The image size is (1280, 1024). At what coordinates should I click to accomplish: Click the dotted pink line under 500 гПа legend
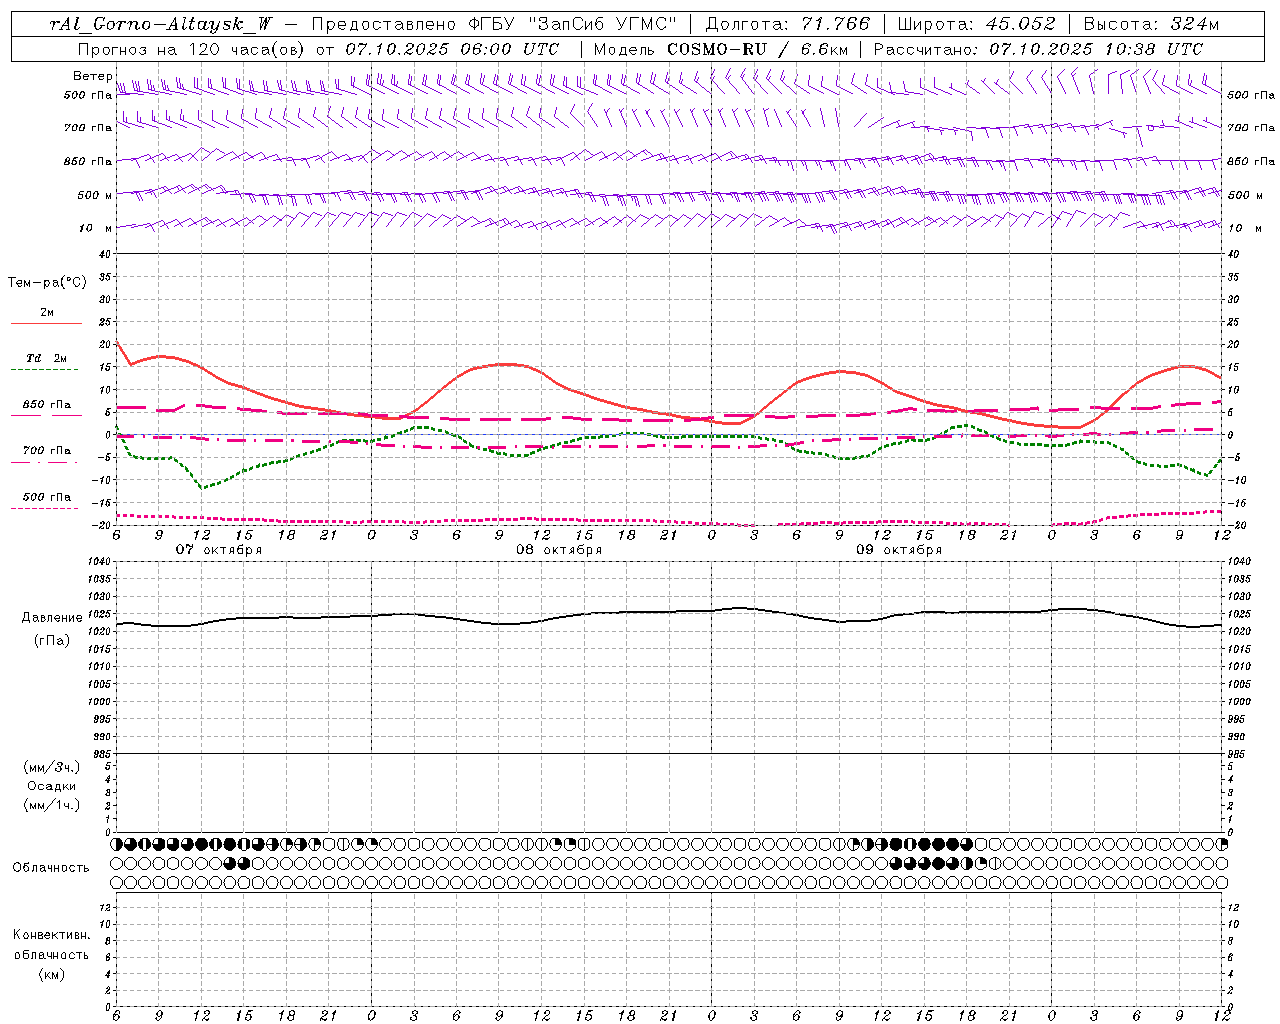pyautogui.click(x=45, y=509)
